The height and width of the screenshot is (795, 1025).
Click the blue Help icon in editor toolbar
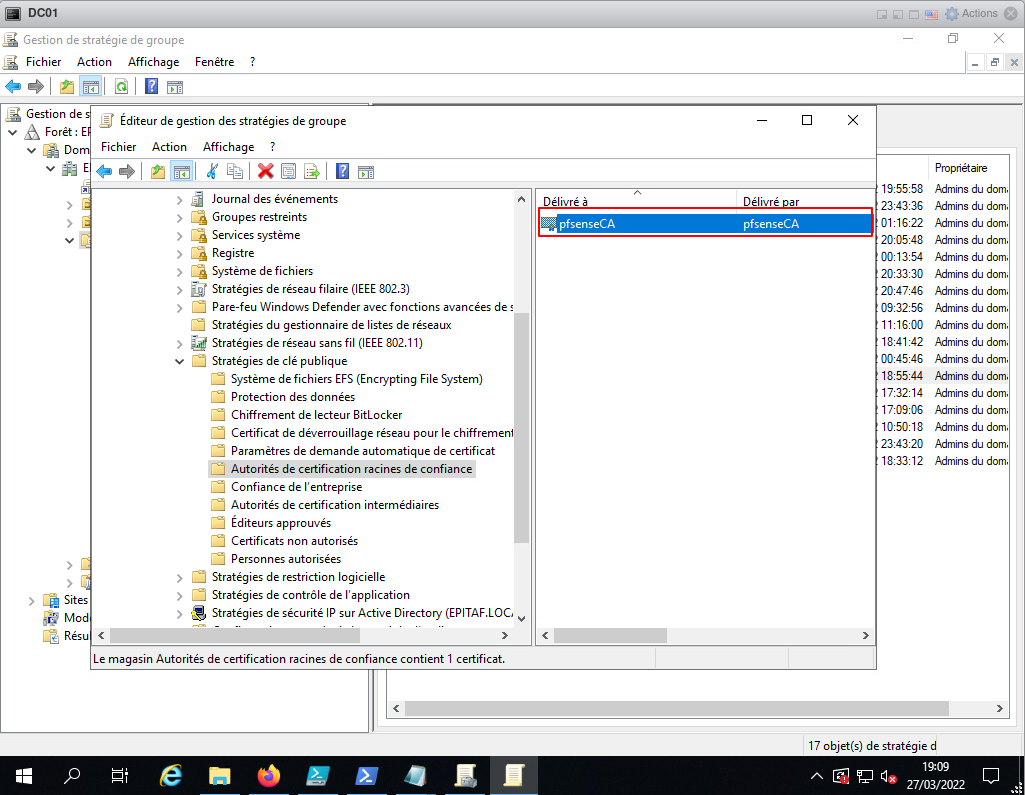click(342, 171)
